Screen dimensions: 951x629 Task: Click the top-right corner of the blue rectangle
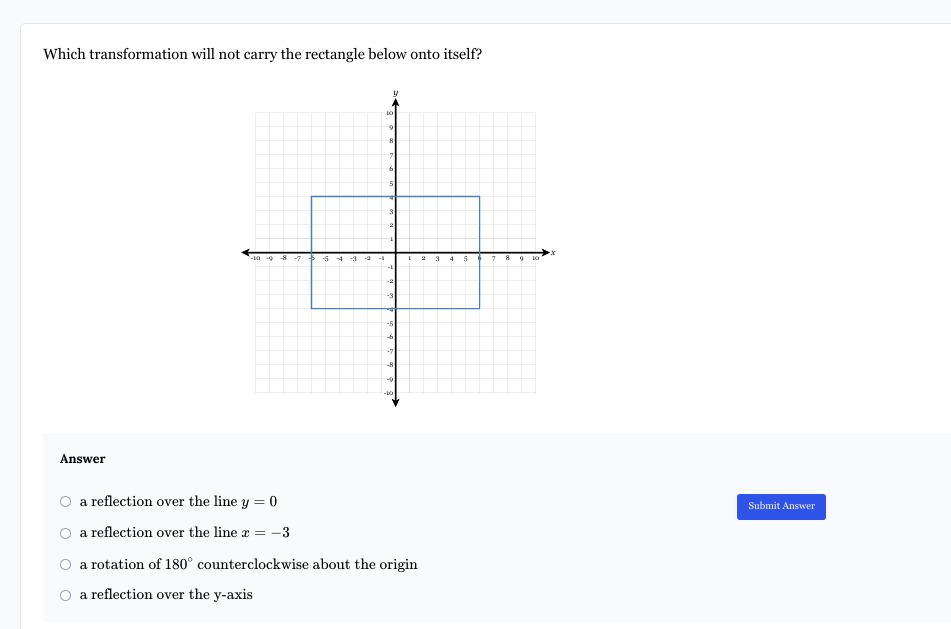click(480, 197)
